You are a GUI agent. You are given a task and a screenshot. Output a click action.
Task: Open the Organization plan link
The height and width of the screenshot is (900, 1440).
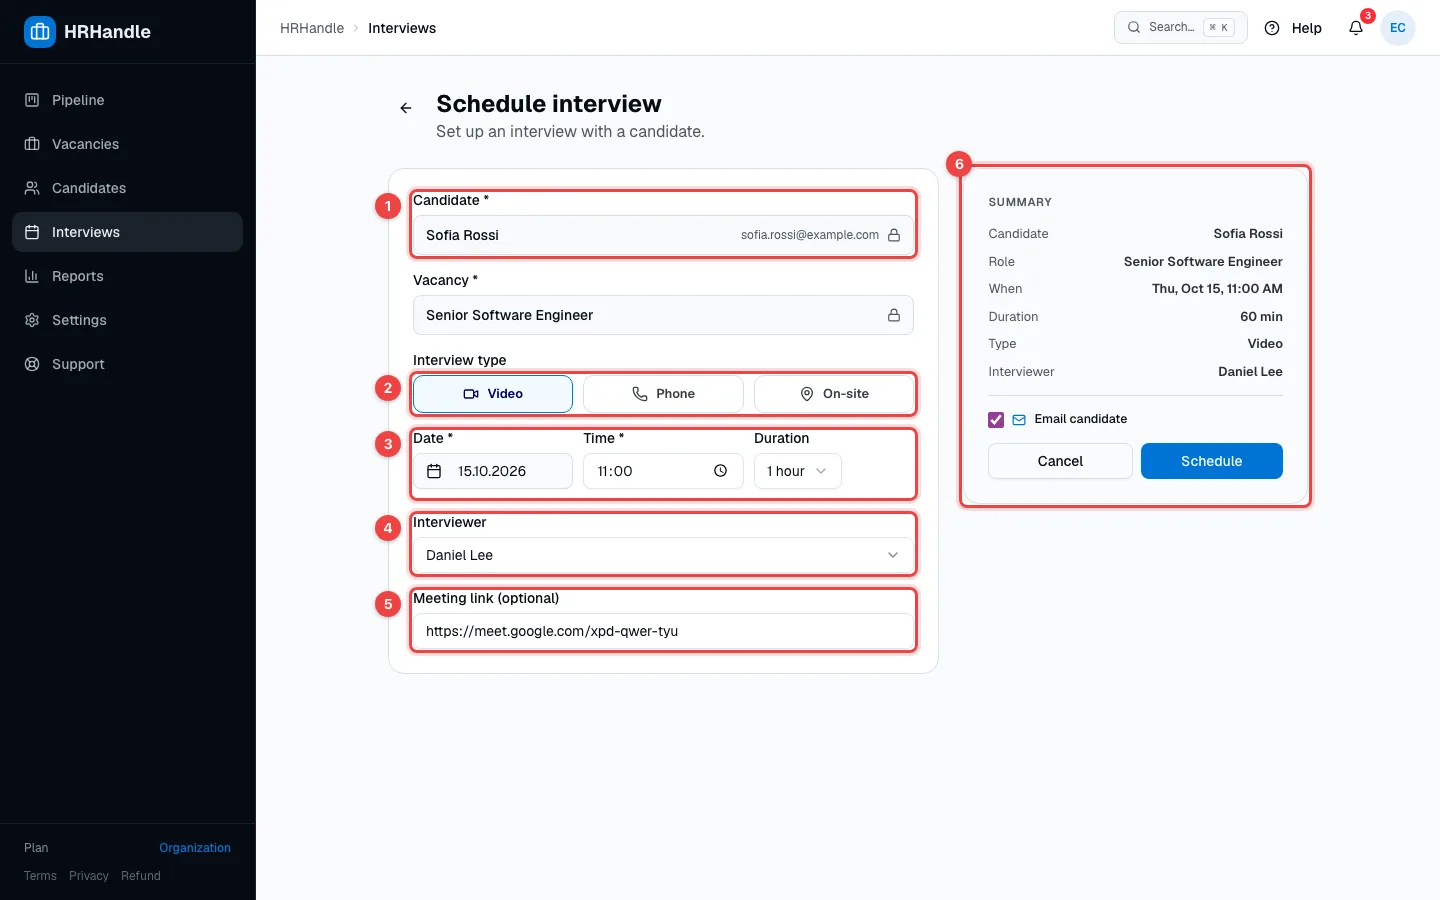195,848
